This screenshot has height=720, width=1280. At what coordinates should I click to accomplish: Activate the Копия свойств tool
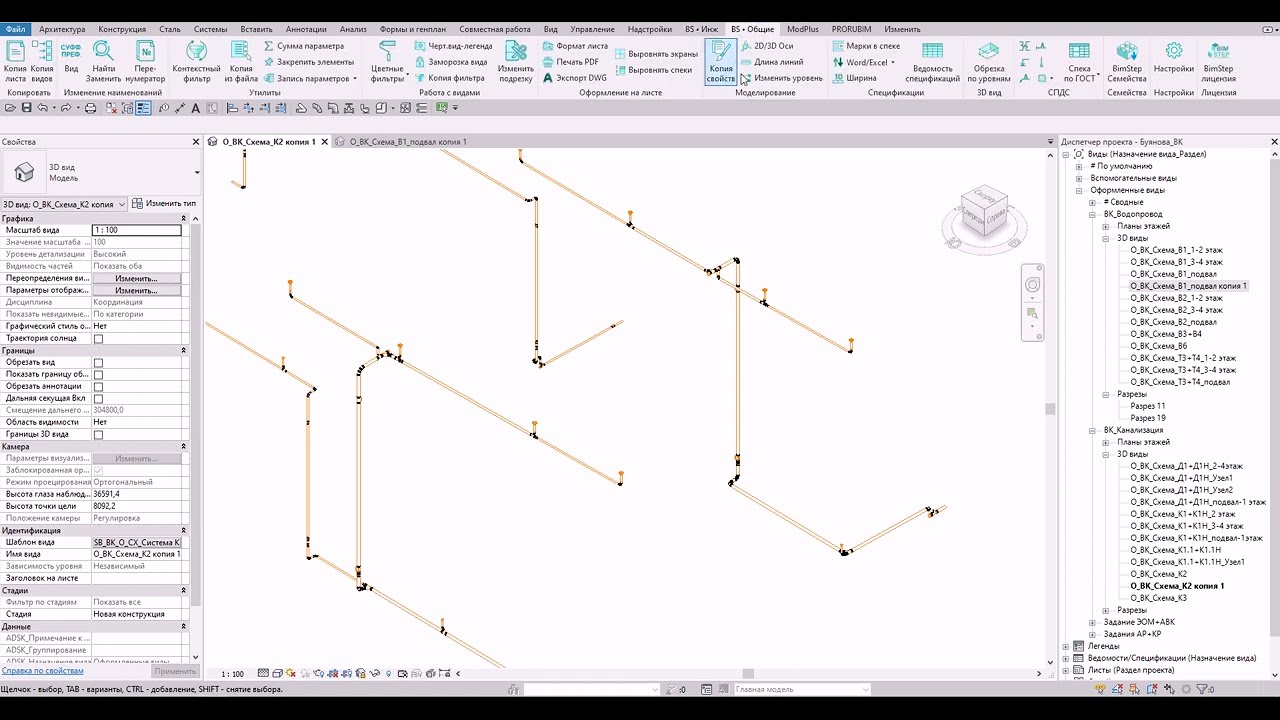(721, 61)
